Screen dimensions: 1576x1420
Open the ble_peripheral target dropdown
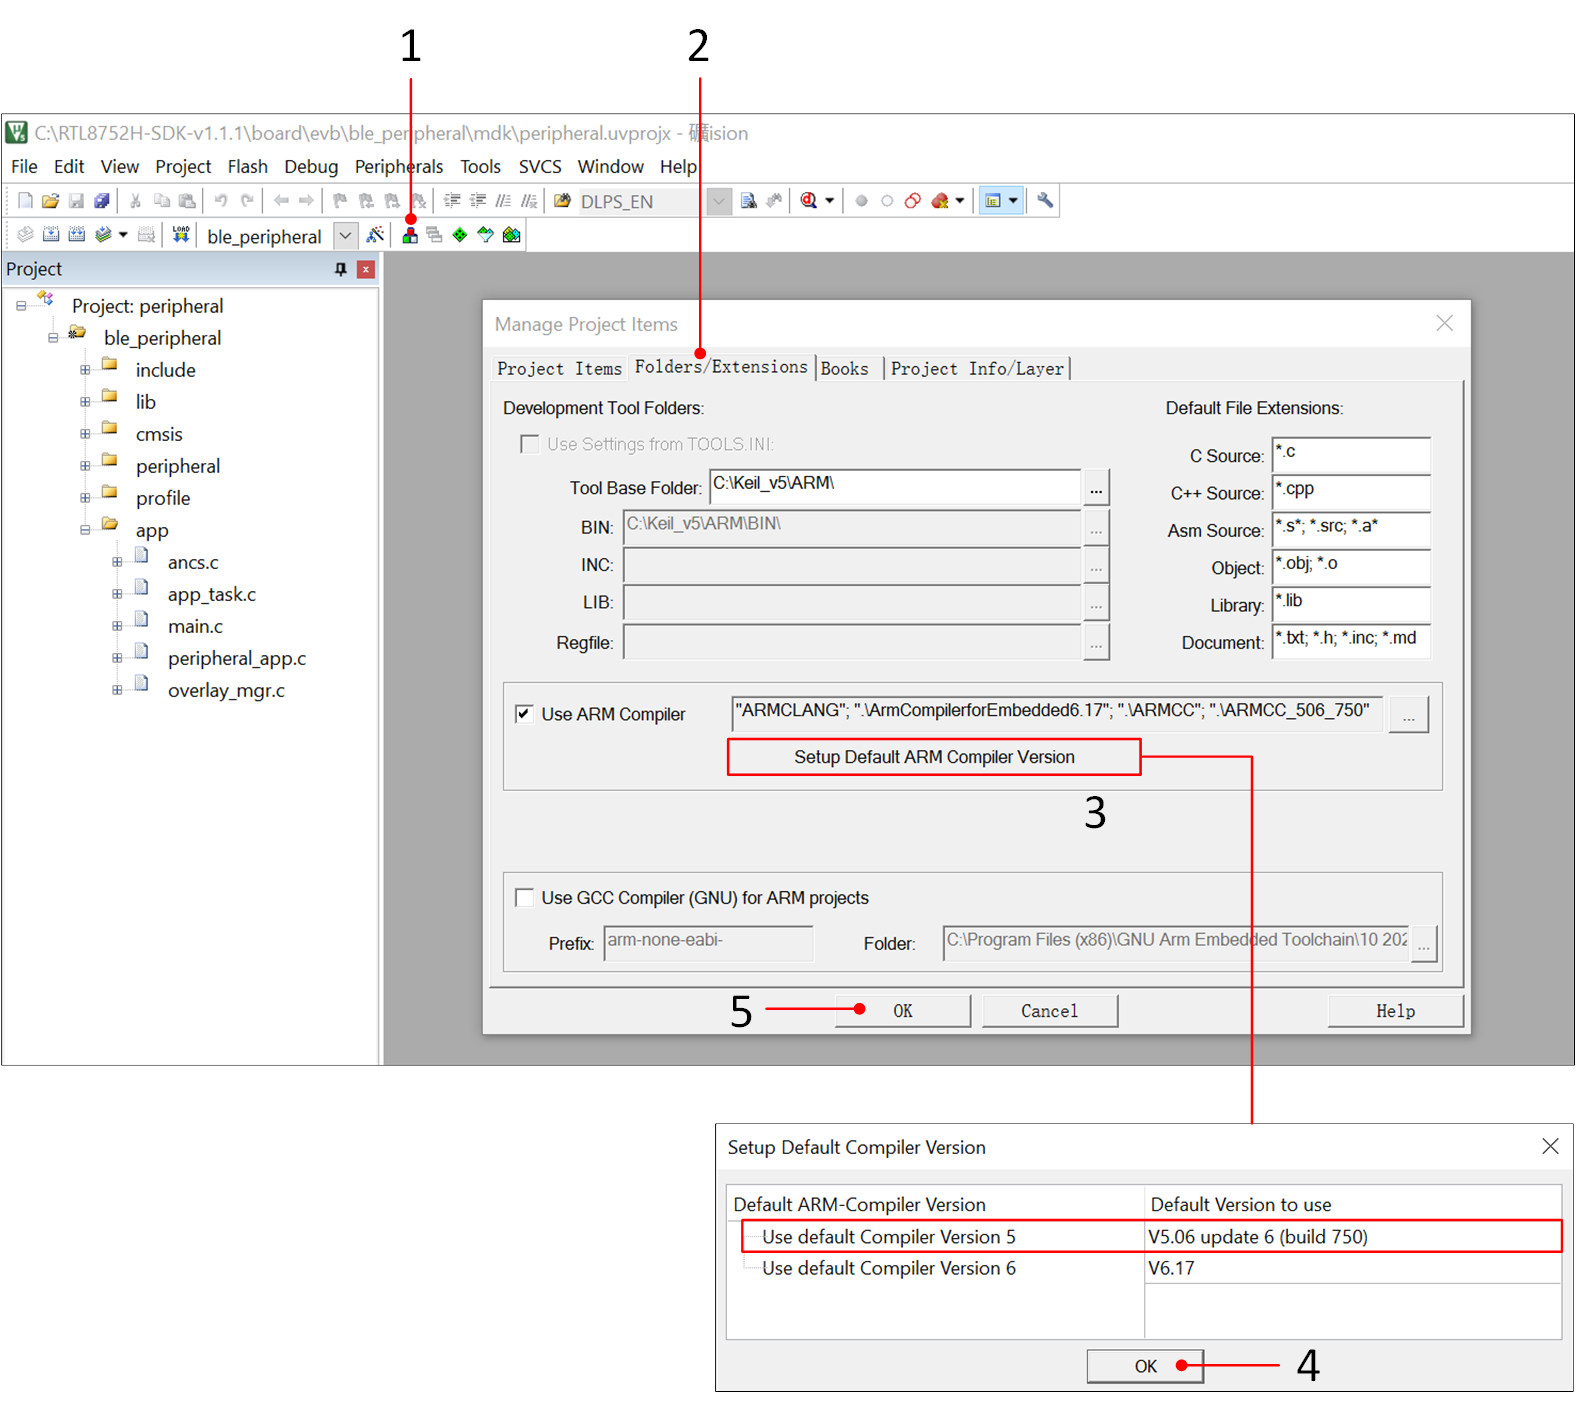pyautogui.click(x=345, y=236)
